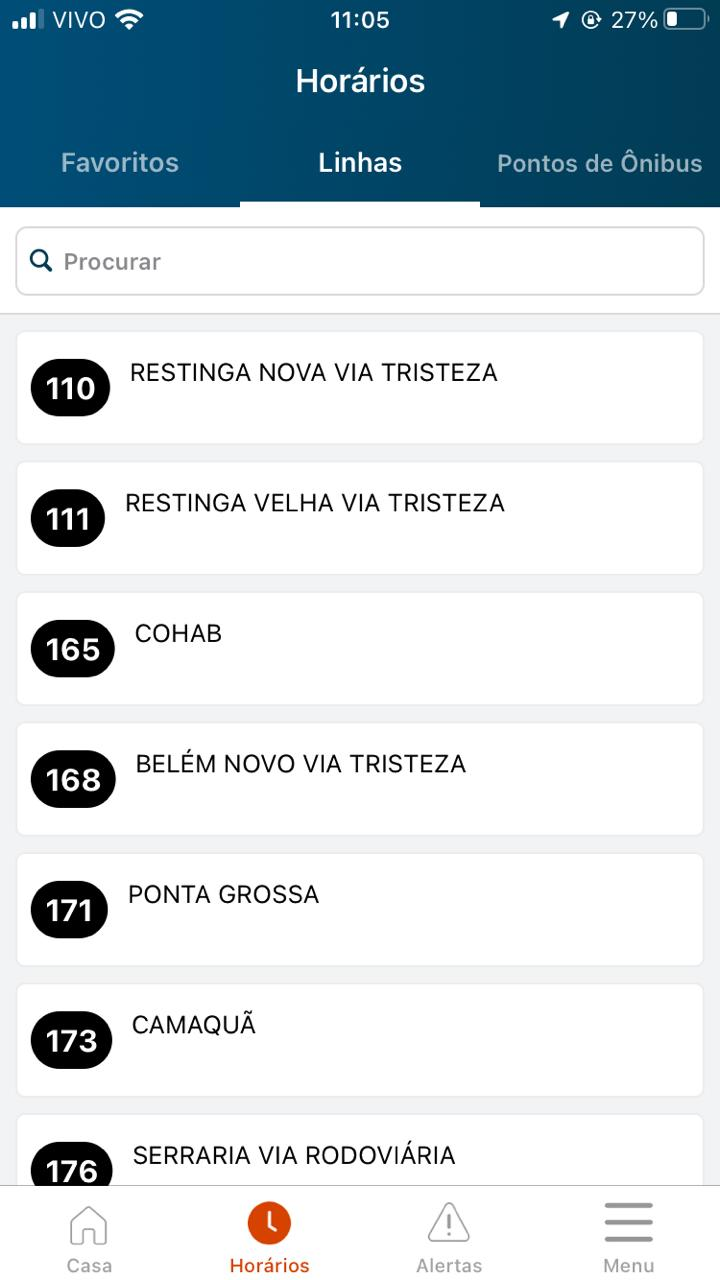
Task: Tap the 165 line number badge
Action: (73, 649)
